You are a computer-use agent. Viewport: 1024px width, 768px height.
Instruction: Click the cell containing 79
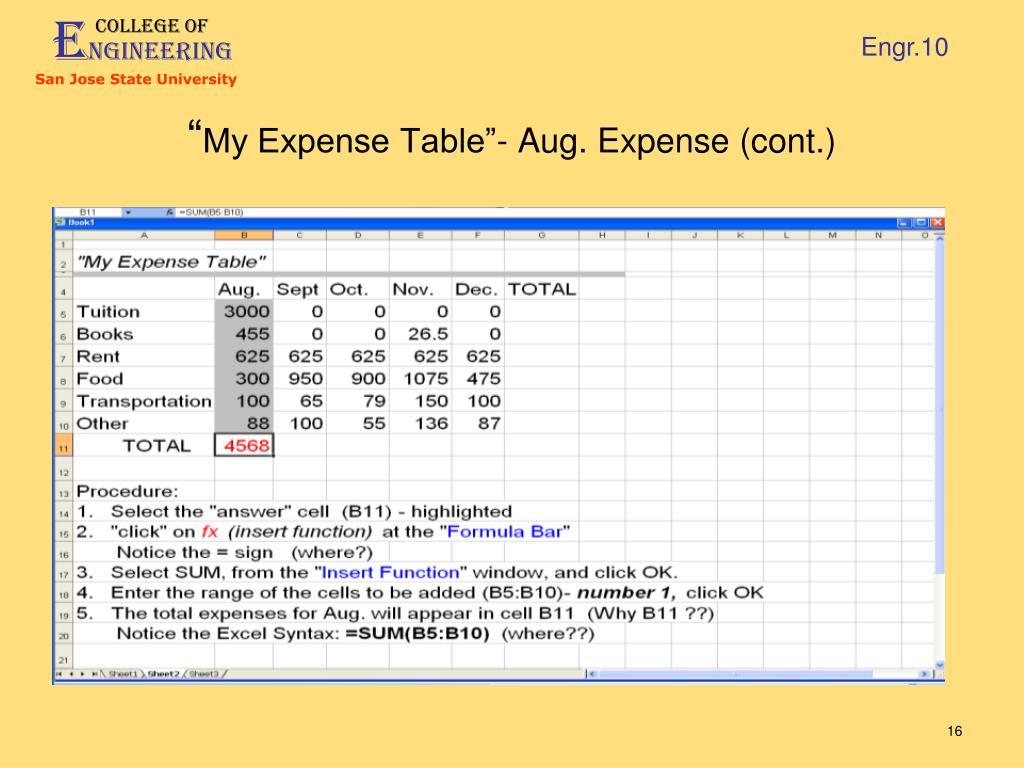(358, 401)
